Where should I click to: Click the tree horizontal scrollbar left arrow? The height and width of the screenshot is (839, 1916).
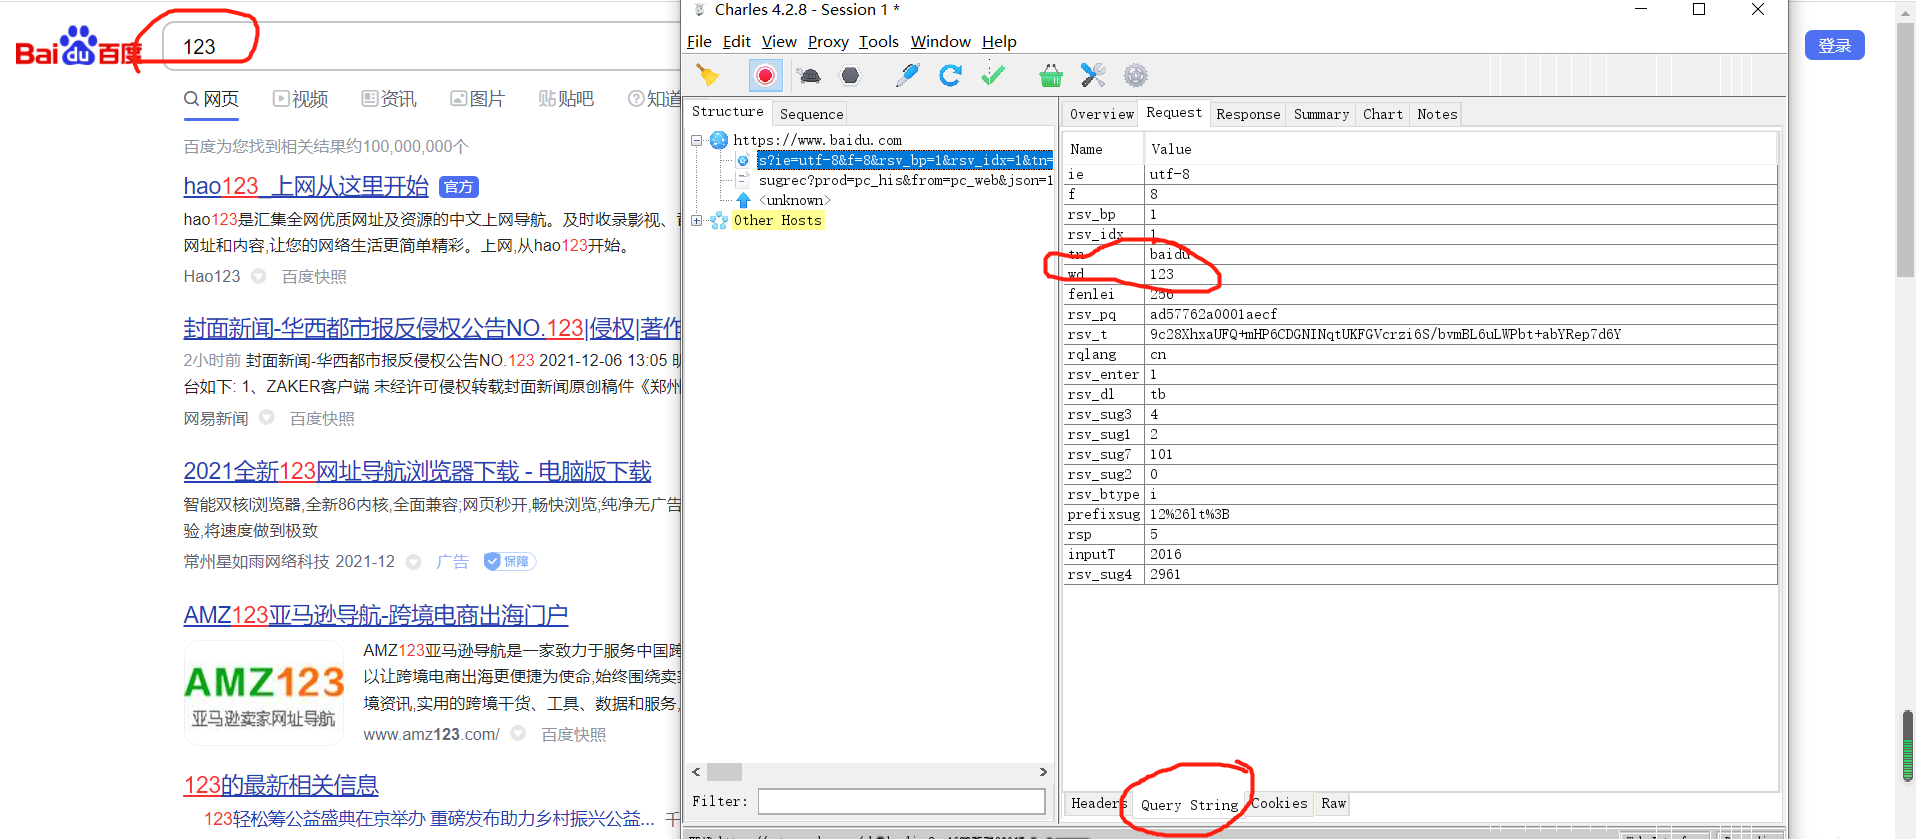pyautogui.click(x=697, y=772)
